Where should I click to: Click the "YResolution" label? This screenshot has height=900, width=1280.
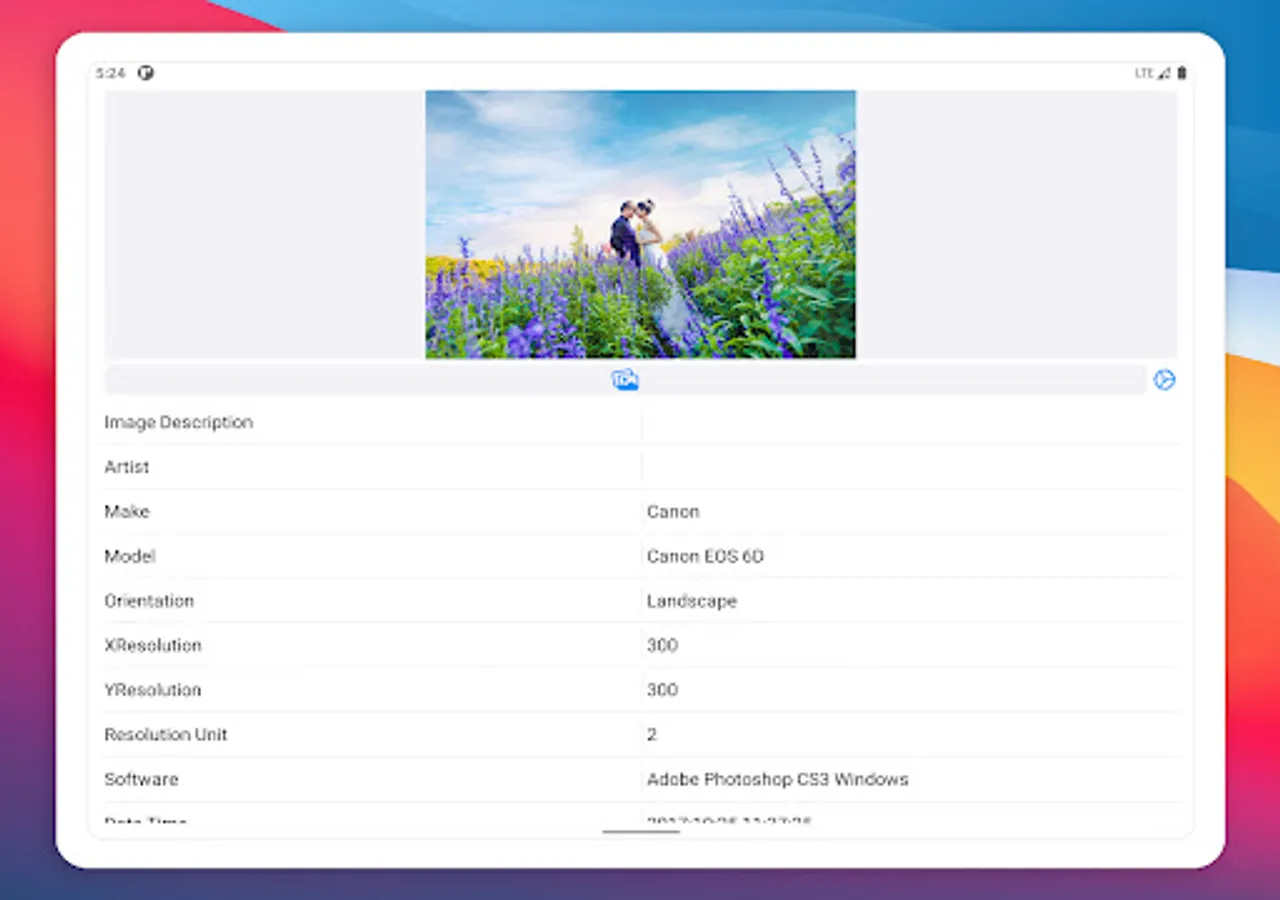pos(153,690)
